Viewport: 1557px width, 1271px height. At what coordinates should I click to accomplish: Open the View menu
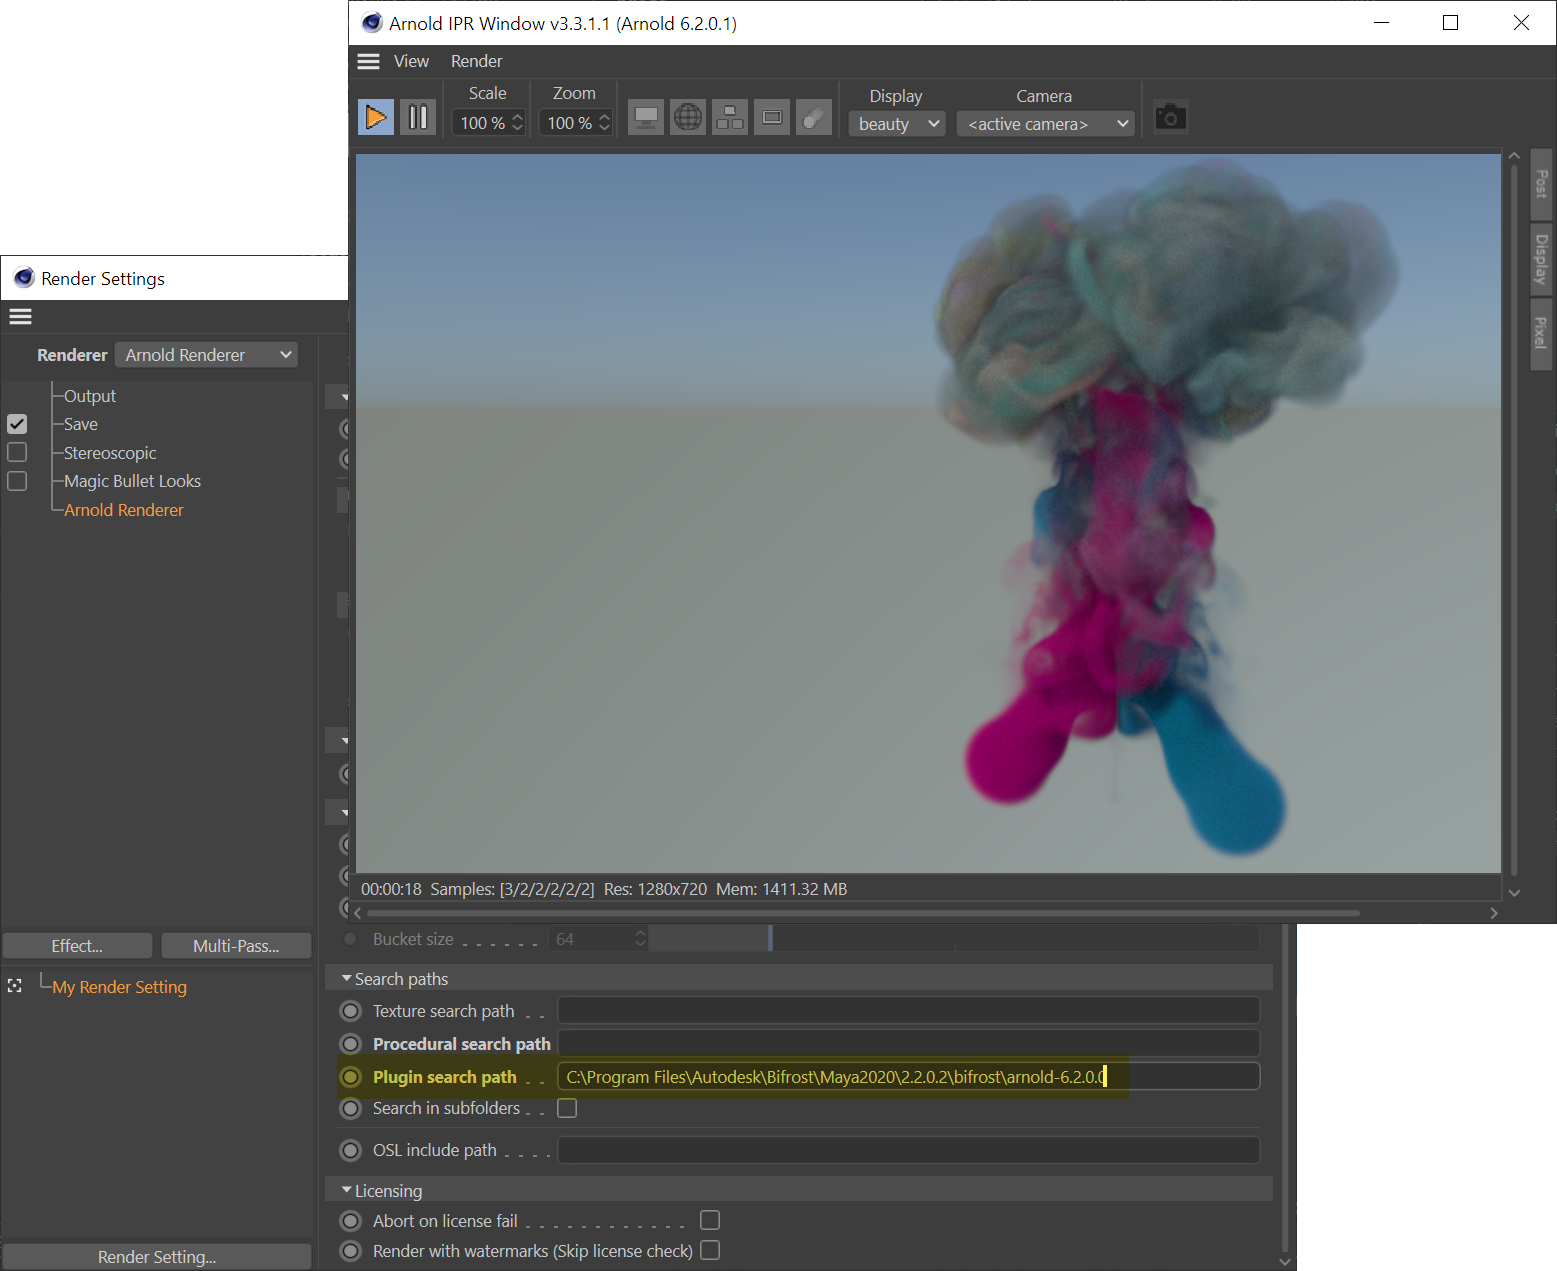click(x=411, y=62)
